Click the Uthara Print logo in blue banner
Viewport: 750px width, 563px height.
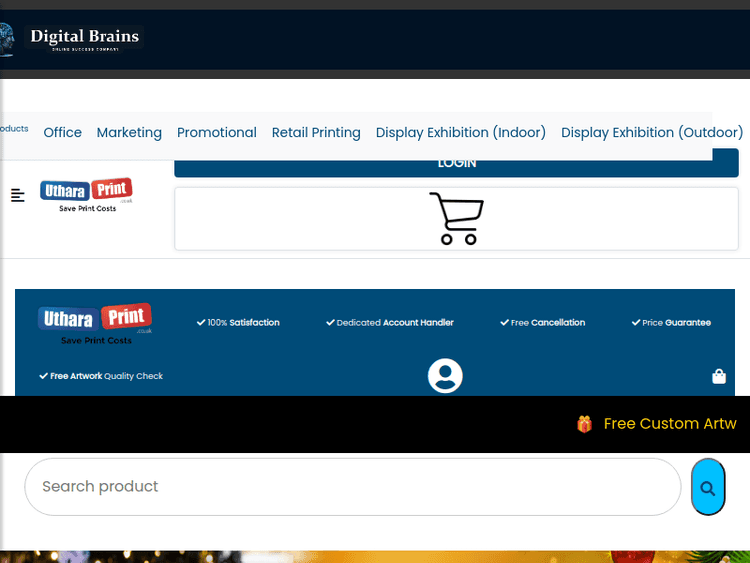coord(96,324)
